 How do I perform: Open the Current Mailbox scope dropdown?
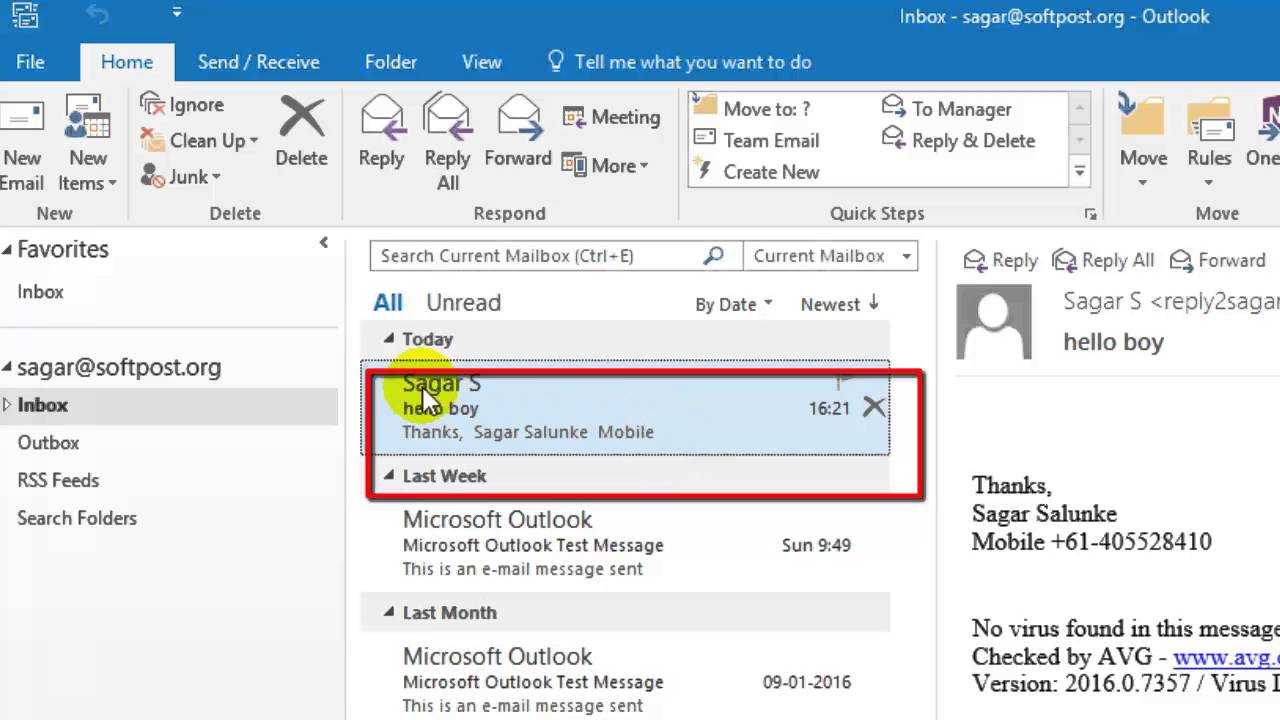tap(830, 256)
